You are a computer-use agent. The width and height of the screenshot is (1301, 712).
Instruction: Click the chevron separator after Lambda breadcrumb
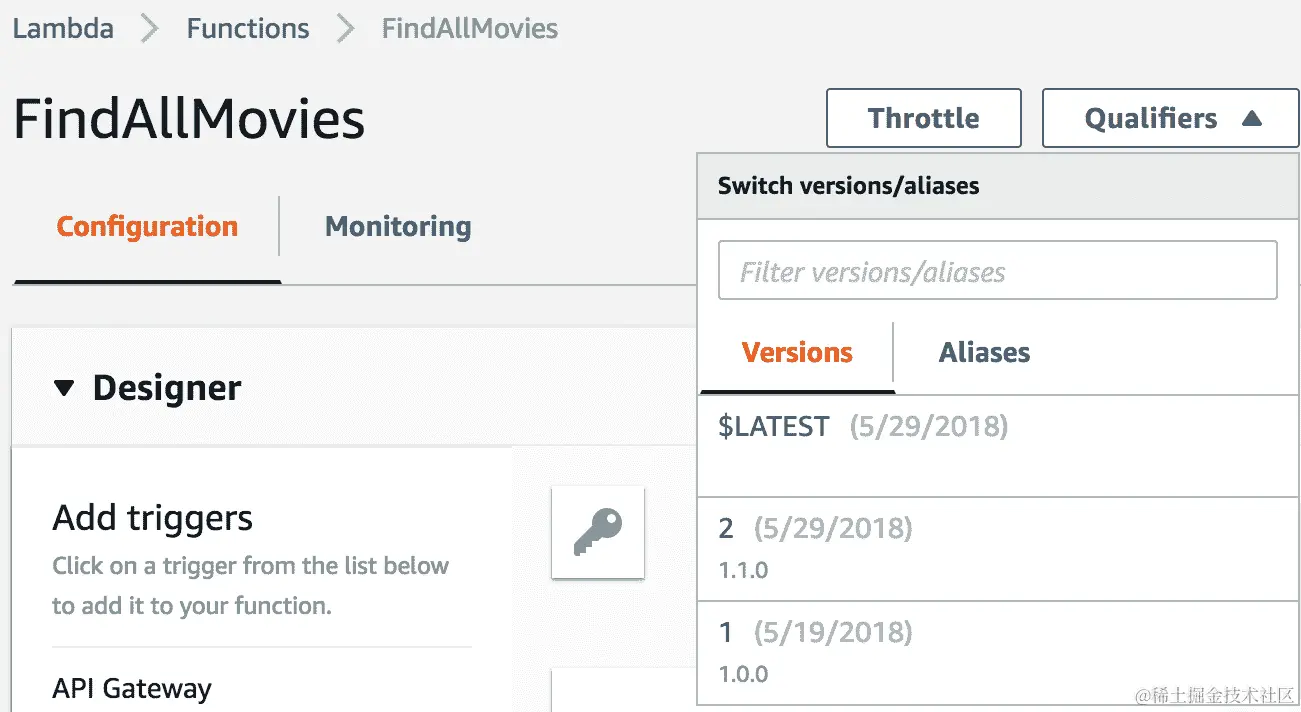[x=150, y=28]
